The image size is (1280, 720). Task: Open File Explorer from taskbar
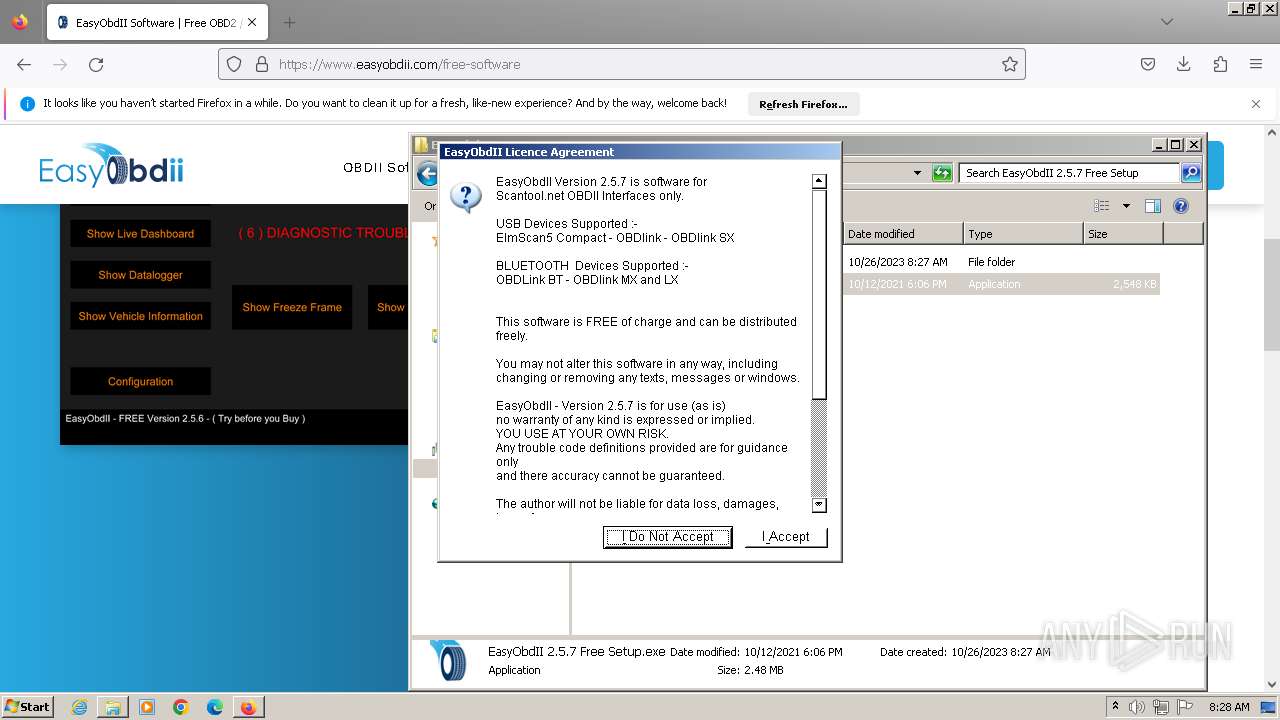tap(113, 707)
